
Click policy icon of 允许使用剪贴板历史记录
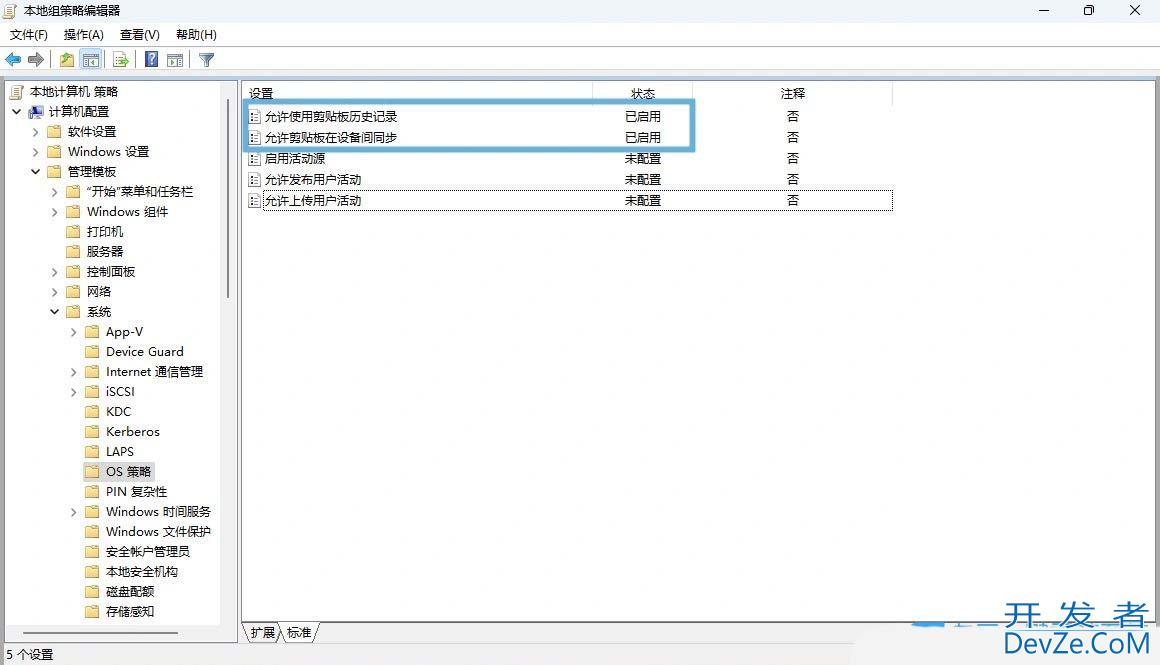[x=254, y=117]
